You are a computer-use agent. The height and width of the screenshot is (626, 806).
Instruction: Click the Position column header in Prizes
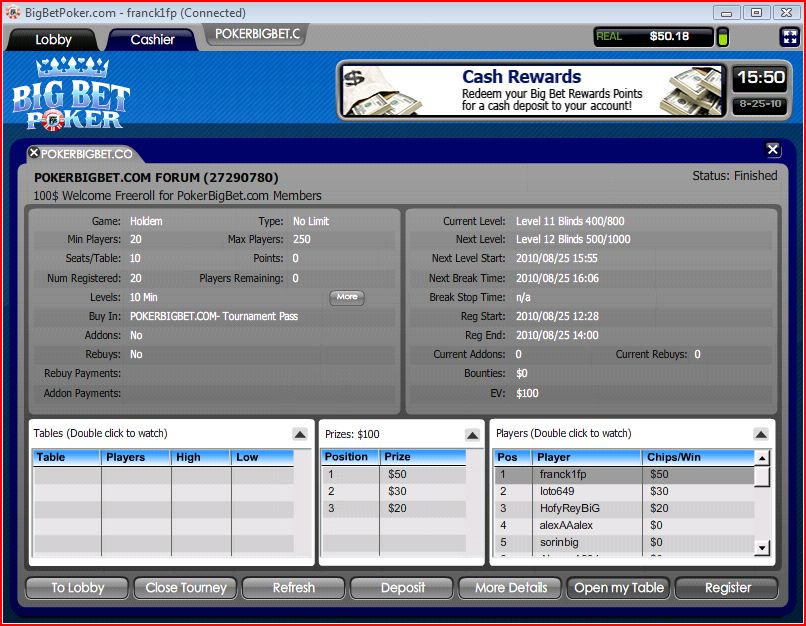[x=350, y=457]
